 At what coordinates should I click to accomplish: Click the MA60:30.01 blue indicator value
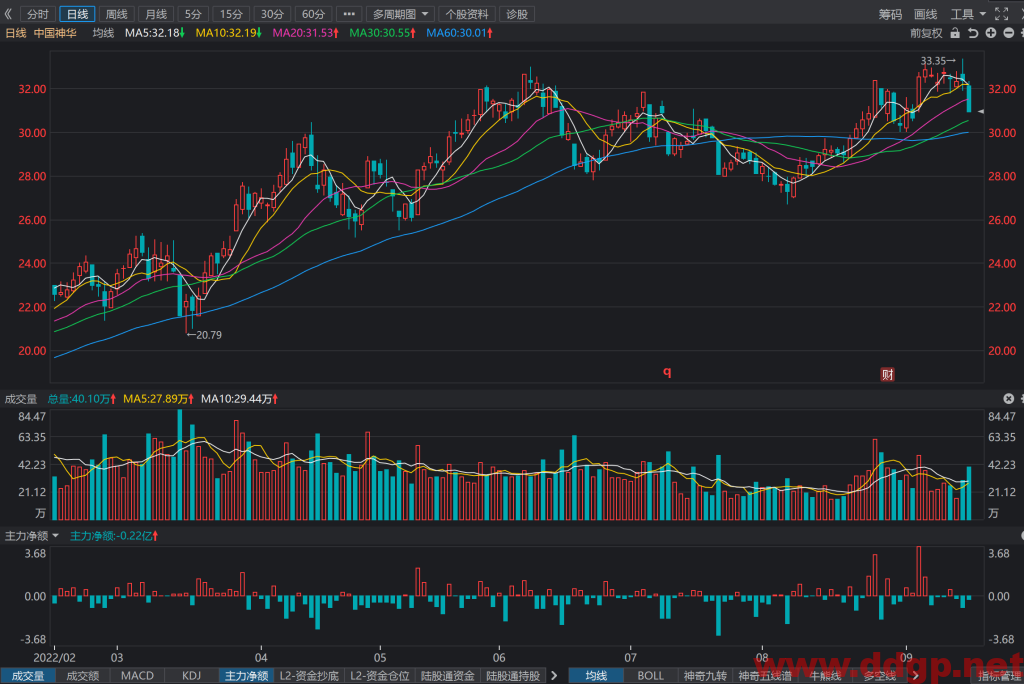(x=459, y=33)
